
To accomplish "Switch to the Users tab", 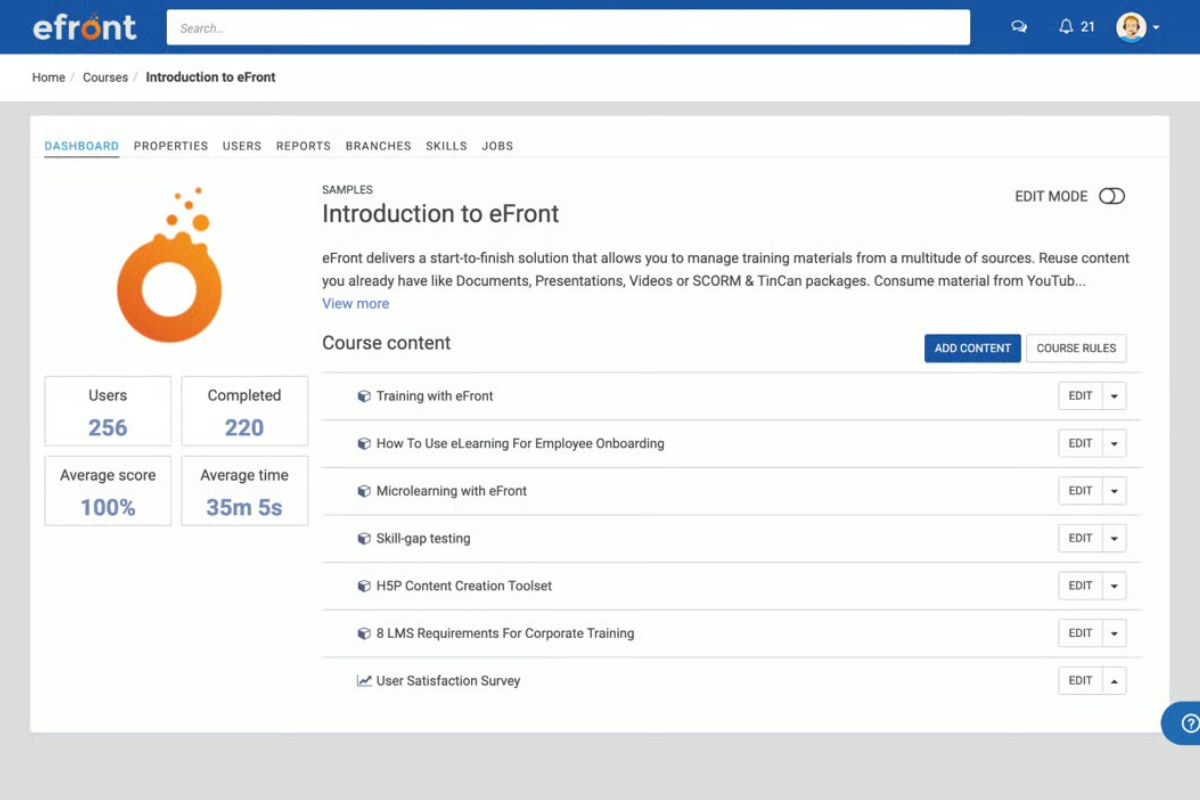I will [242, 146].
